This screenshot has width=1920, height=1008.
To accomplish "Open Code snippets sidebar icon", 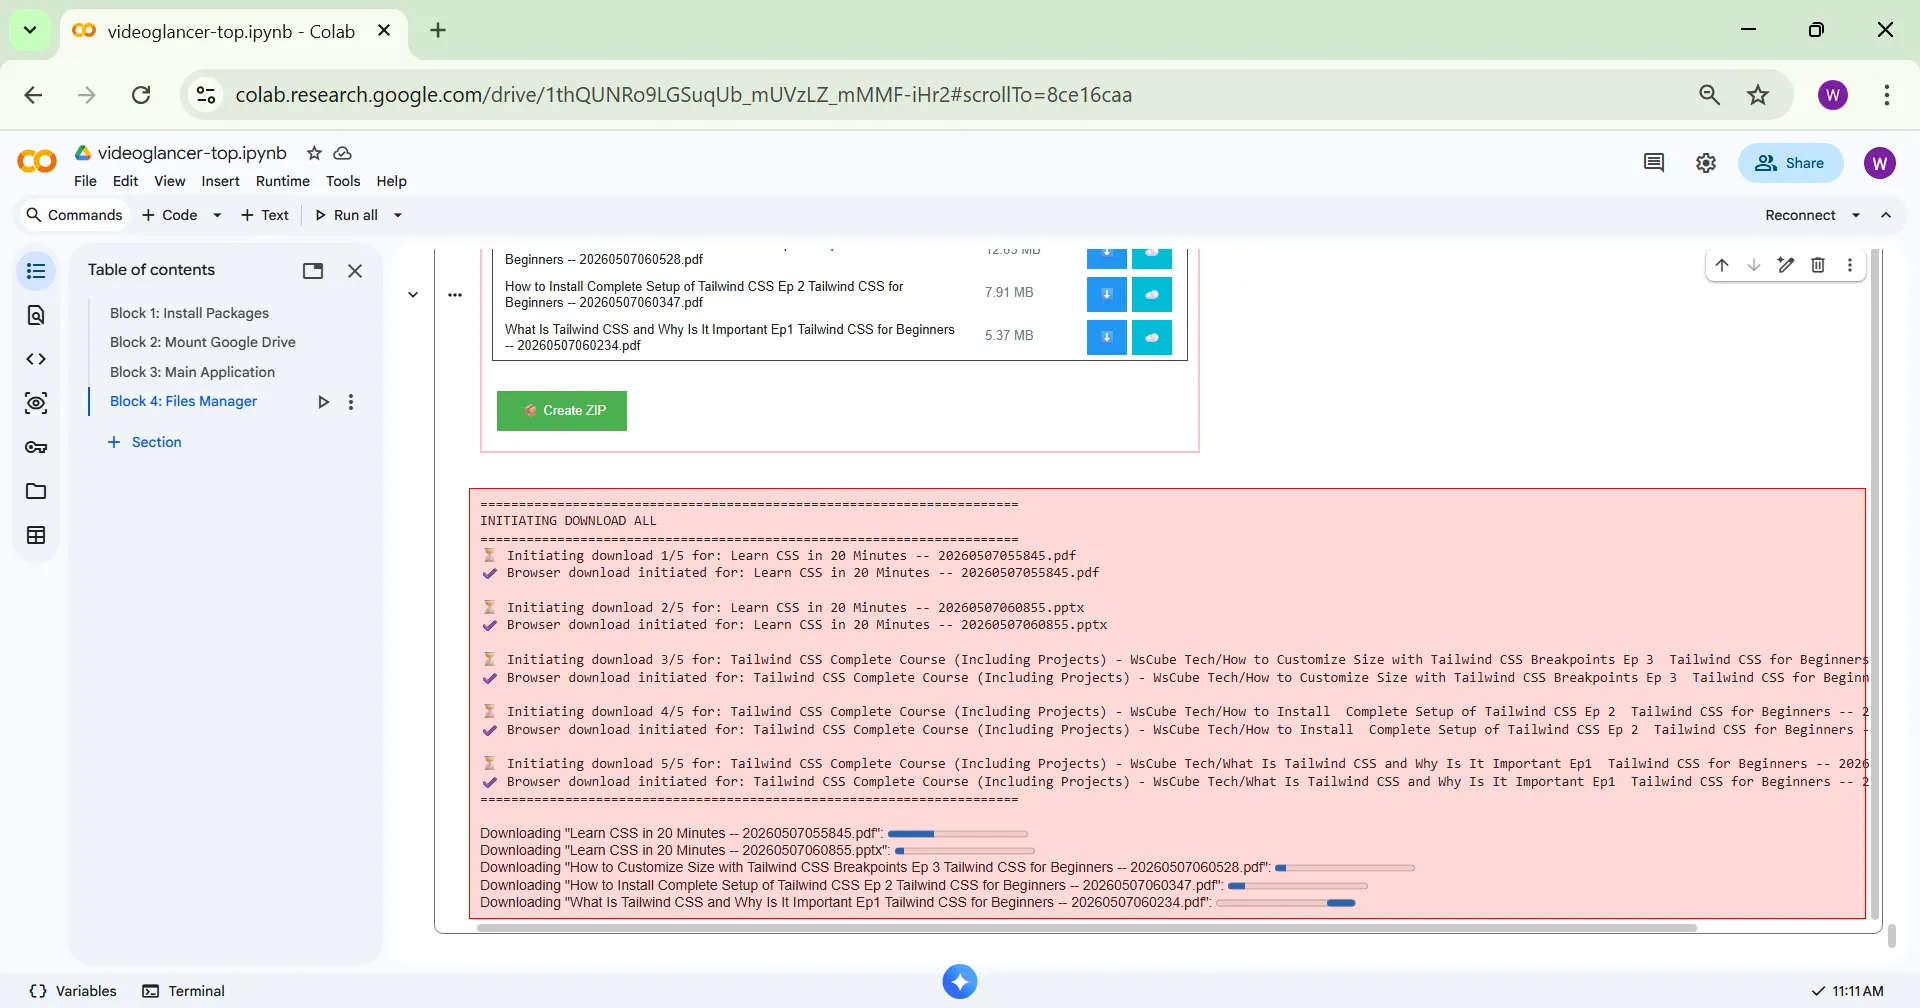I will [36, 359].
